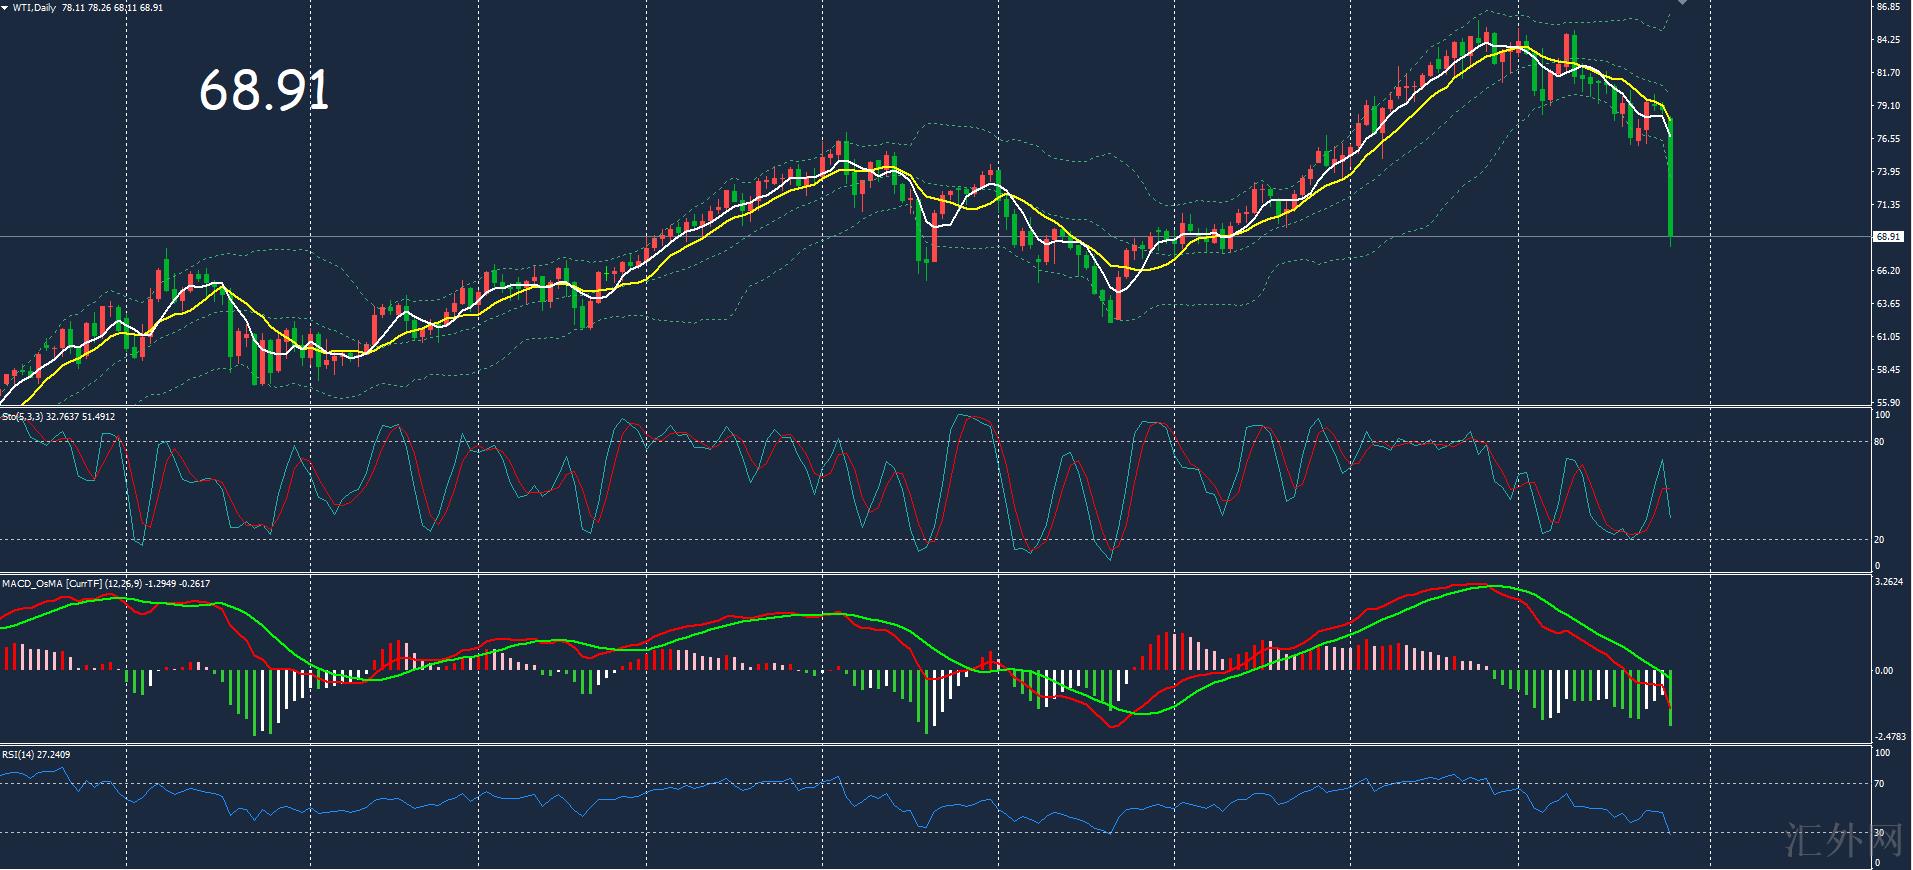Select the large 68.91 text label
The width and height of the screenshot is (1913, 870).
pyautogui.click(x=264, y=91)
